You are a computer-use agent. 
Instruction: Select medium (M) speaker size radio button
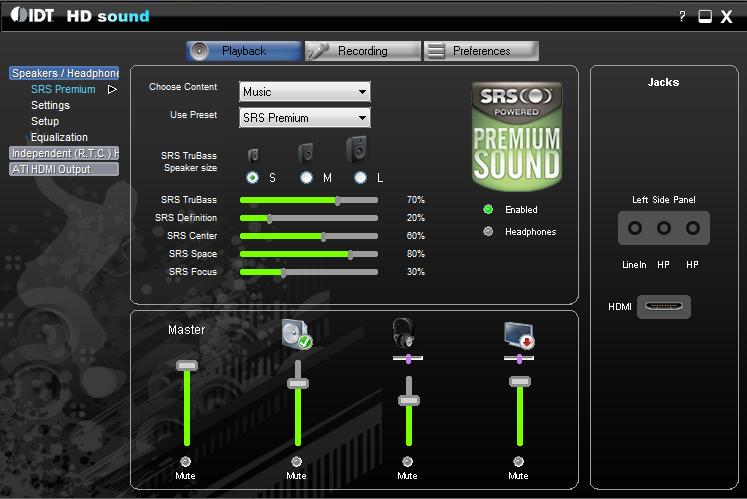(306, 178)
